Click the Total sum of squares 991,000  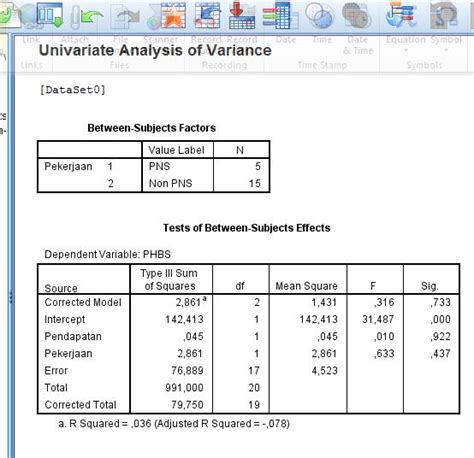[x=184, y=388]
